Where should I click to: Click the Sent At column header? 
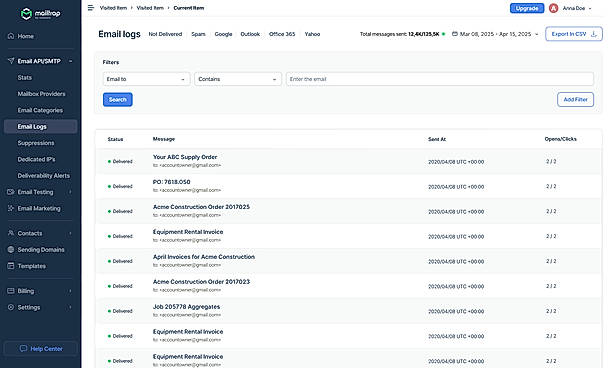437,139
